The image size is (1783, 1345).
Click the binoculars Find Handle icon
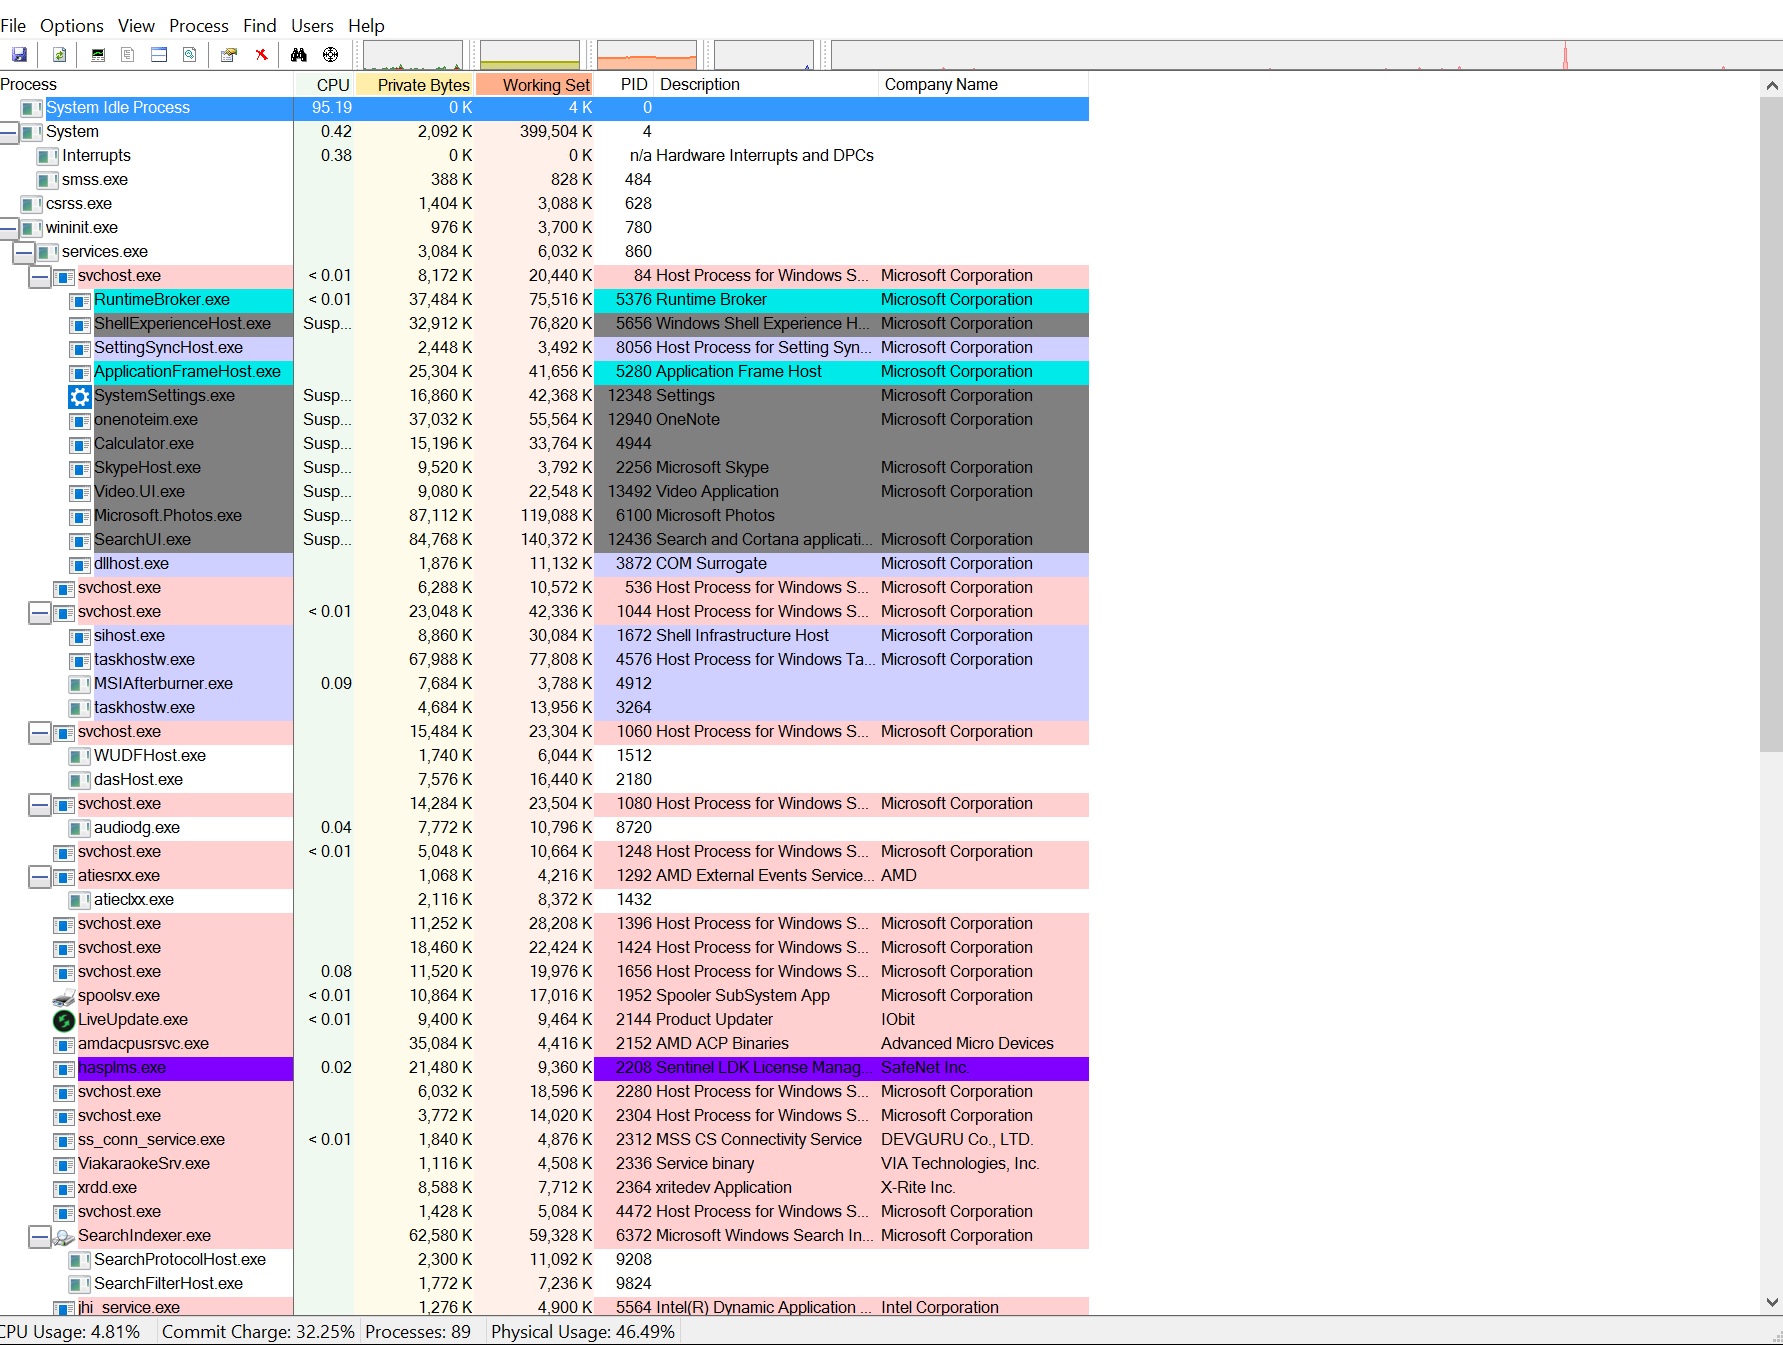pyautogui.click(x=298, y=55)
